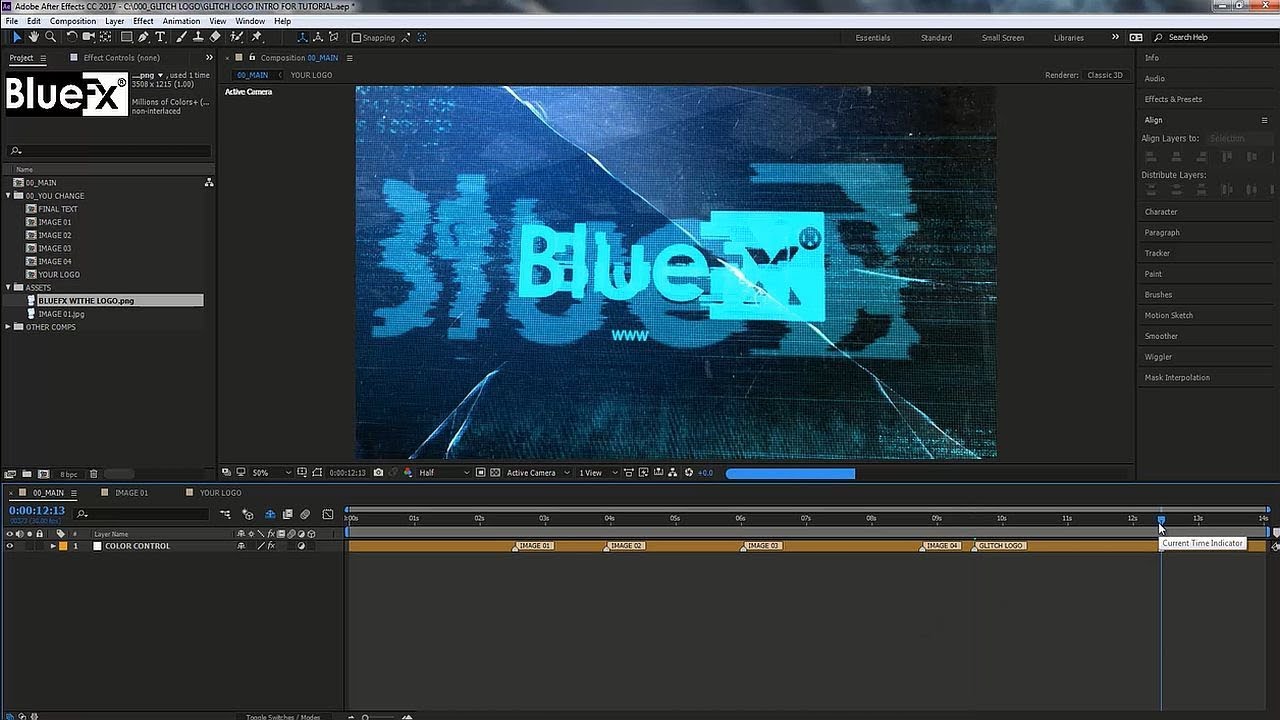Click the World Axis Mode icon

[318, 37]
